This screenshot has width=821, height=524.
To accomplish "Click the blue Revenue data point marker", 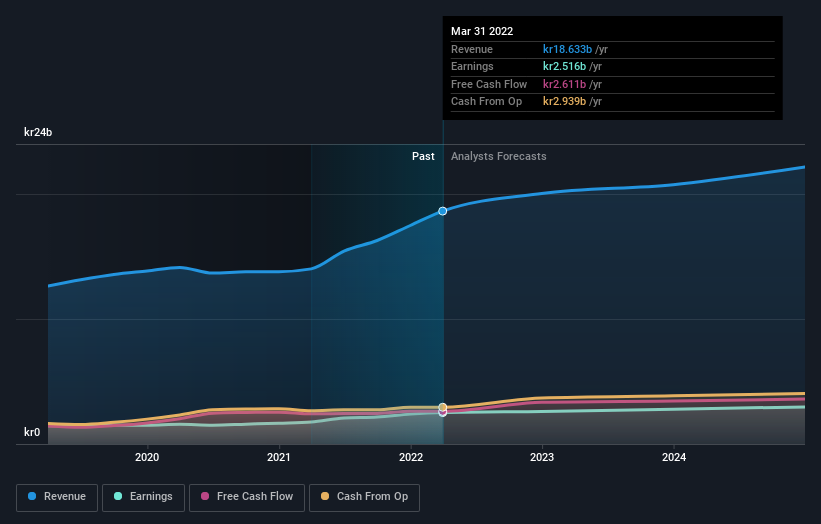I will 443,211.
